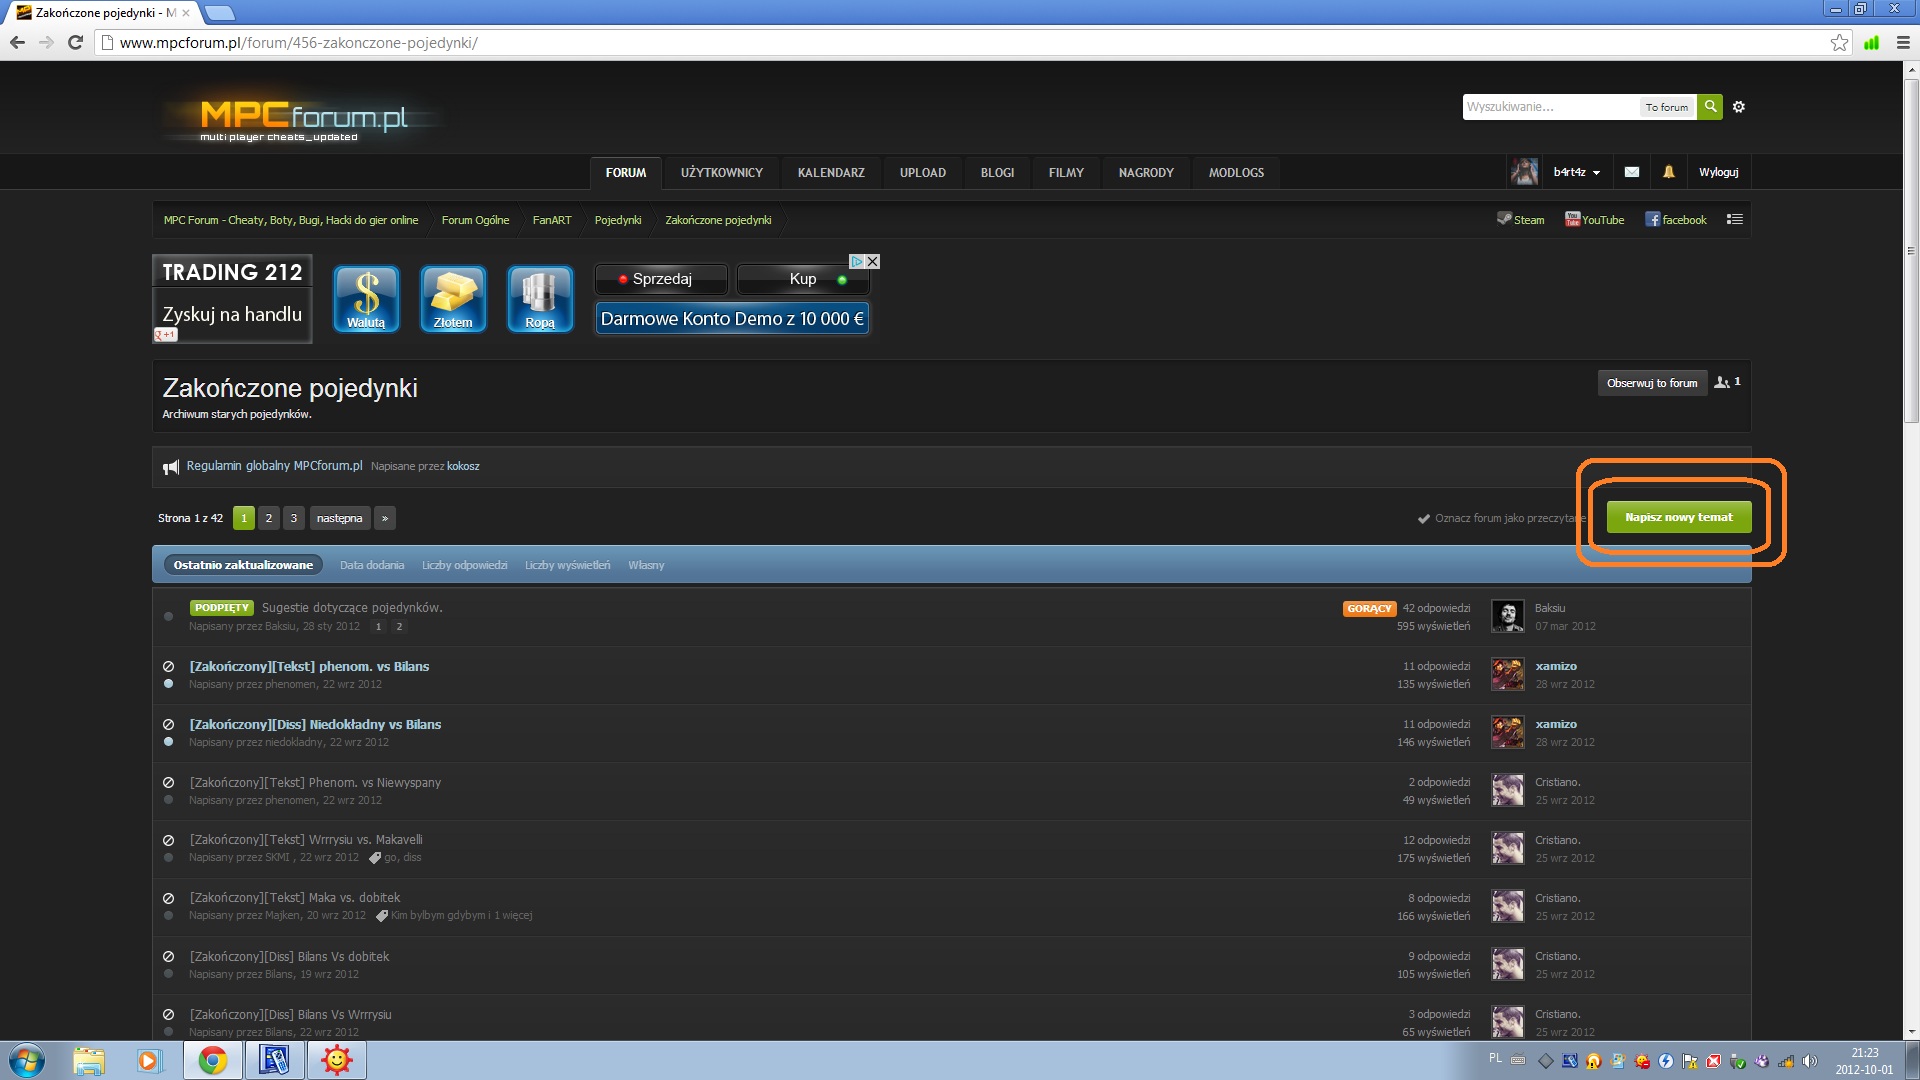Screen dimensions: 1920x1080
Task: Click the last page » button
Action: click(385, 518)
